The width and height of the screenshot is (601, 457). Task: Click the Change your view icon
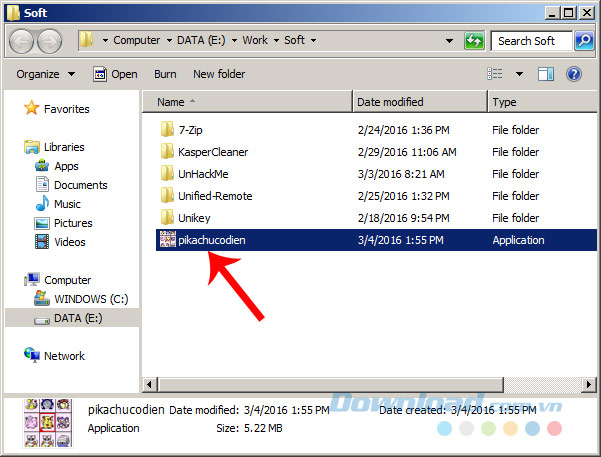[495, 74]
